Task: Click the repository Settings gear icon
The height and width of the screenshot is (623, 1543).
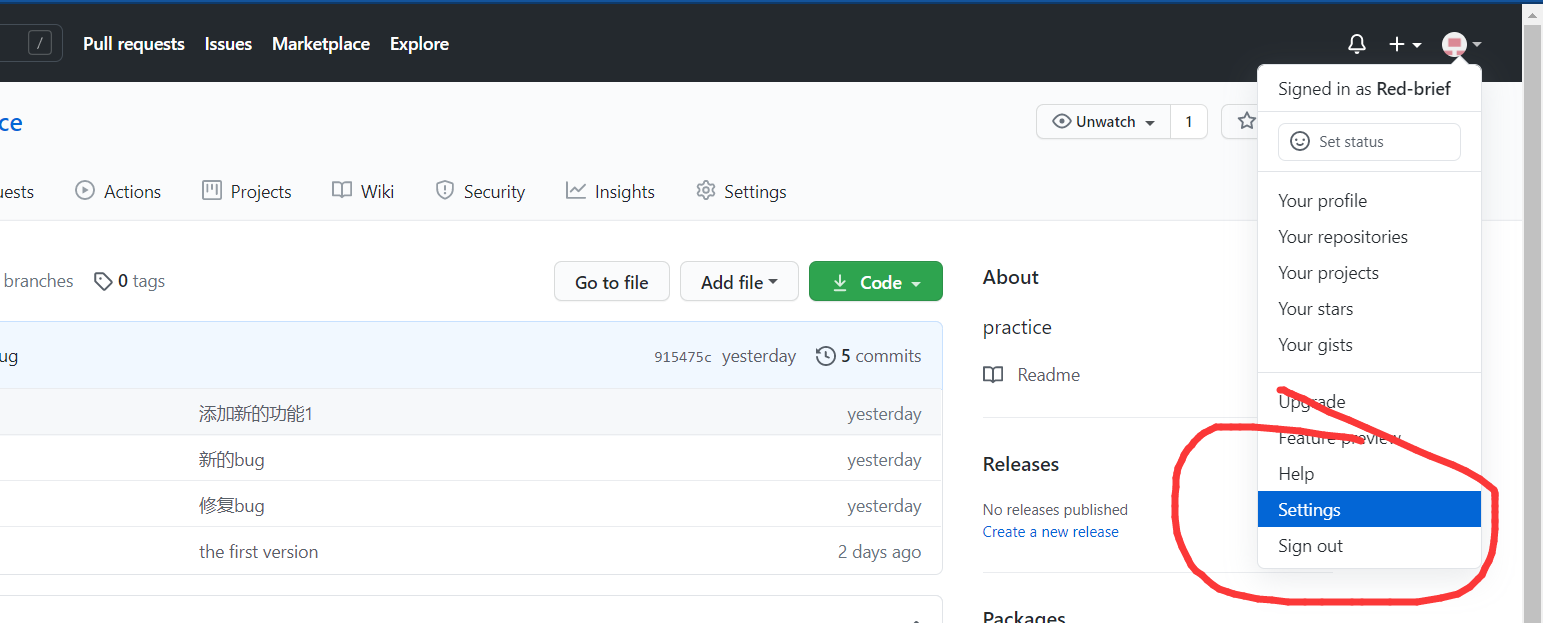Action: point(706,190)
